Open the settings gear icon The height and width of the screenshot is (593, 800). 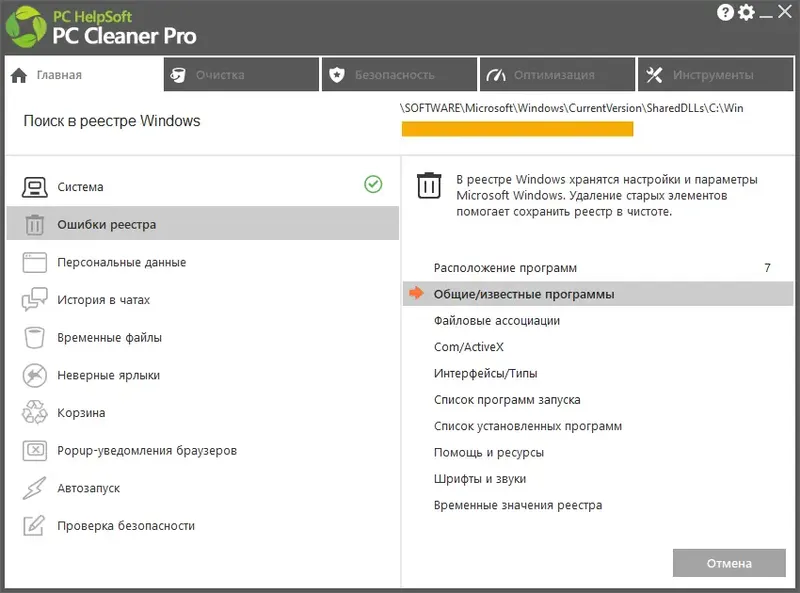(746, 12)
